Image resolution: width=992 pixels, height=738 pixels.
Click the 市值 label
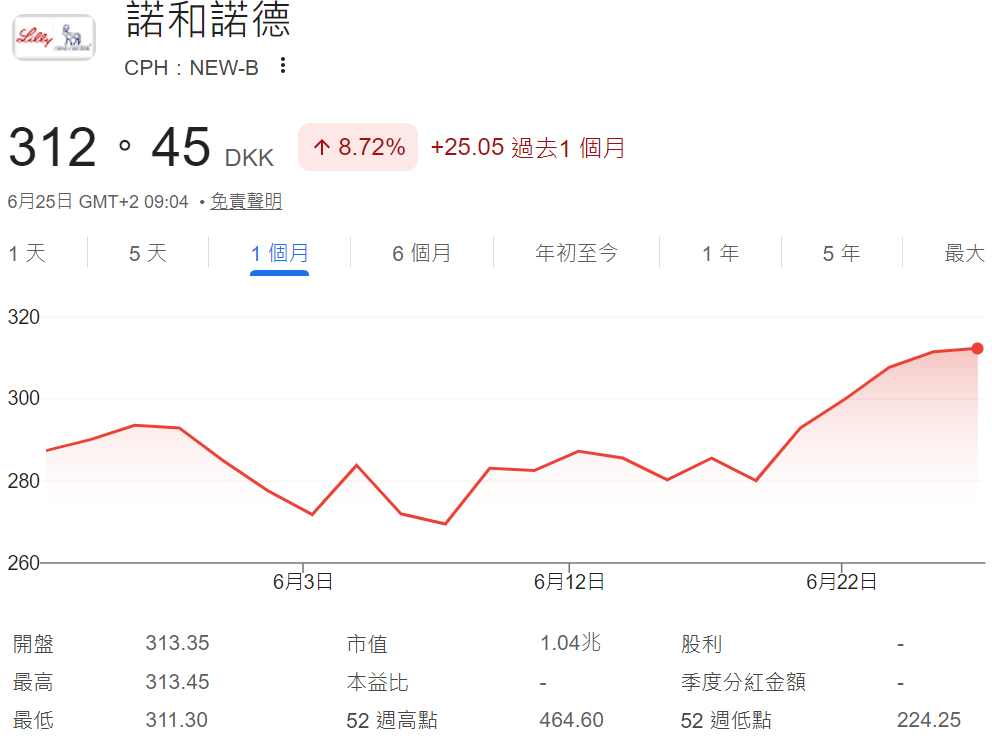click(367, 644)
